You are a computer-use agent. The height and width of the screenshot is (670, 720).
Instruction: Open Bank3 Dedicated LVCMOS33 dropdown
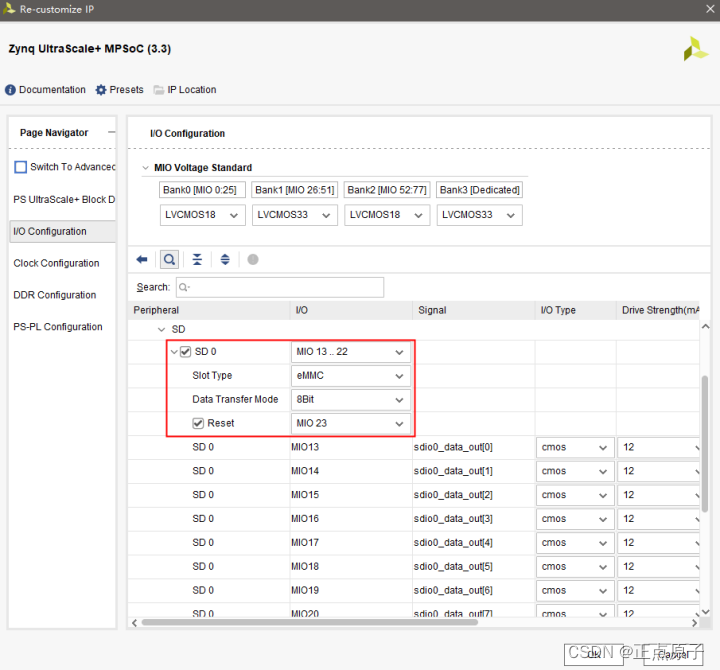pos(479,215)
